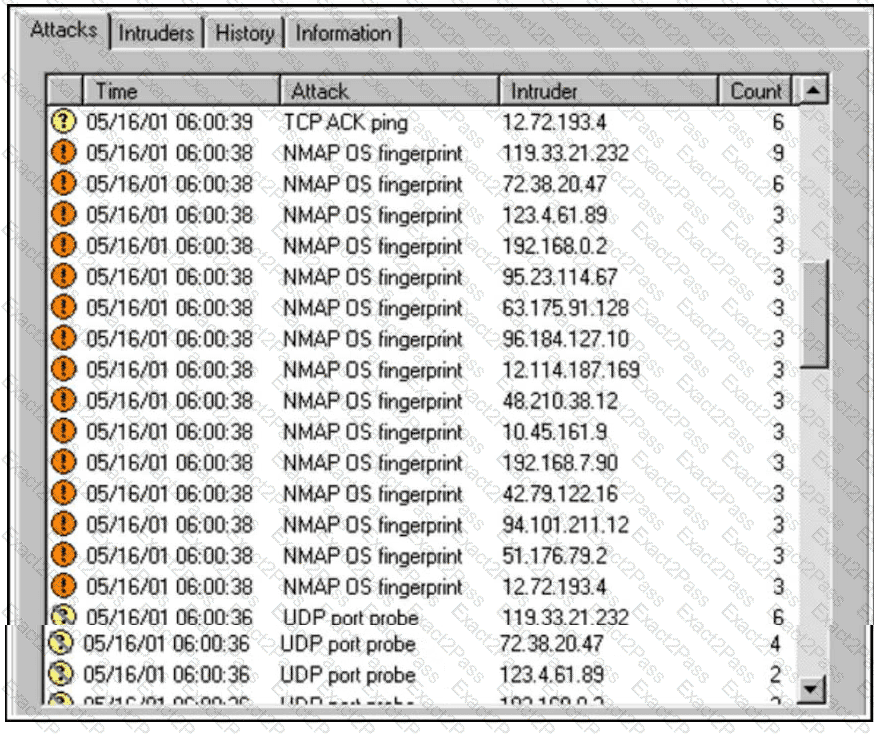
Task: Click the icon for UDP port probe 123.4.61.89
Action: pos(61,675)
